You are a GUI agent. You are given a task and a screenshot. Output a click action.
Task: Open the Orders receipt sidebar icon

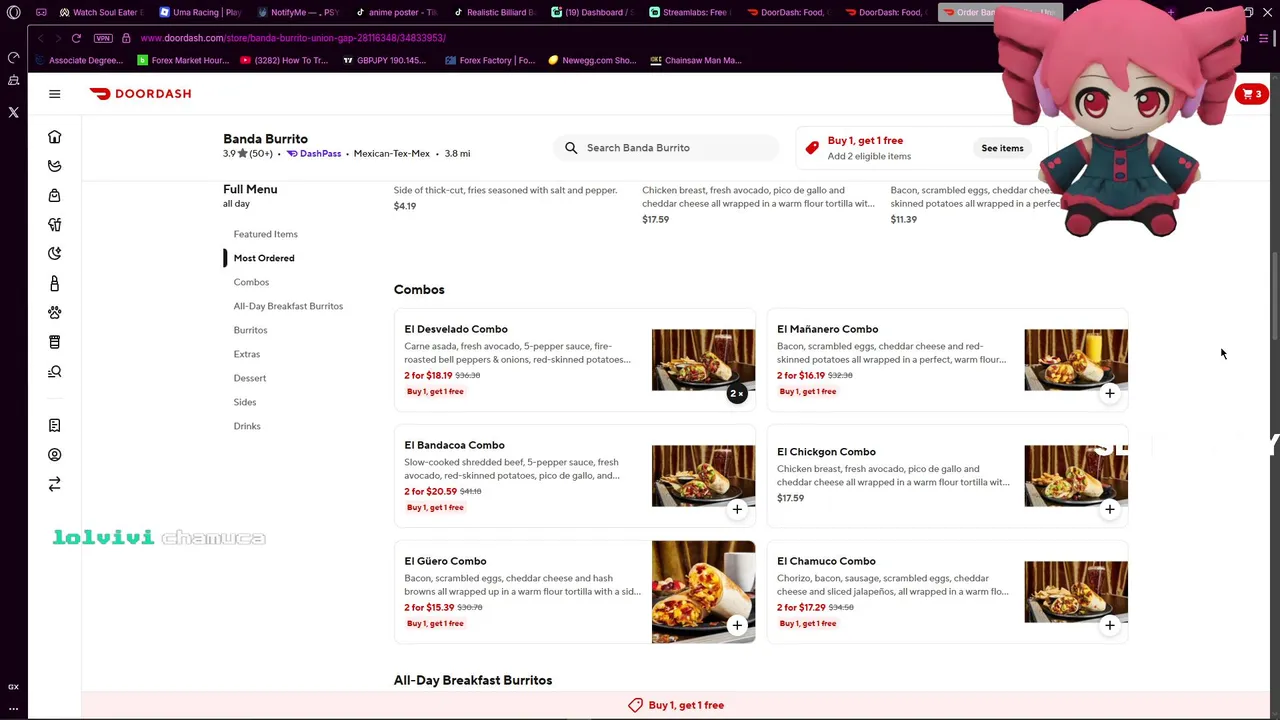coord(55,426)
